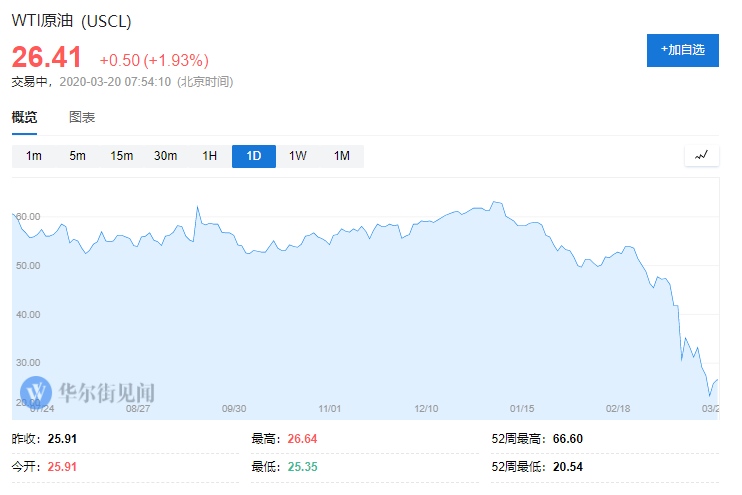The width and height of the screenshot is (742, 495).
Task: Switch to the 1M timeframe
Action: (x=342, y=156)
